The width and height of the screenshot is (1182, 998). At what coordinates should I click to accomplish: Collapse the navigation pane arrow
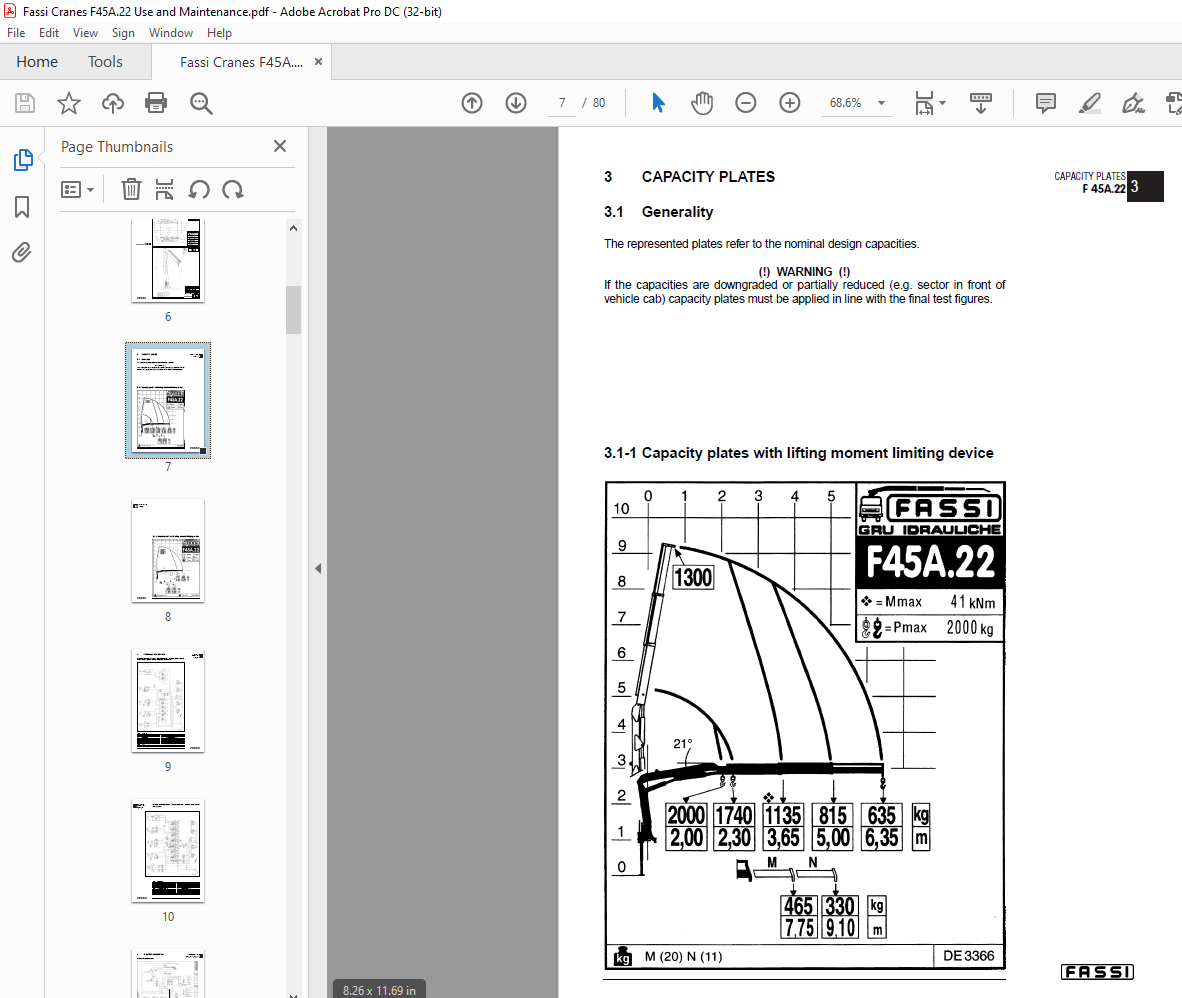[x=318, y=568]
